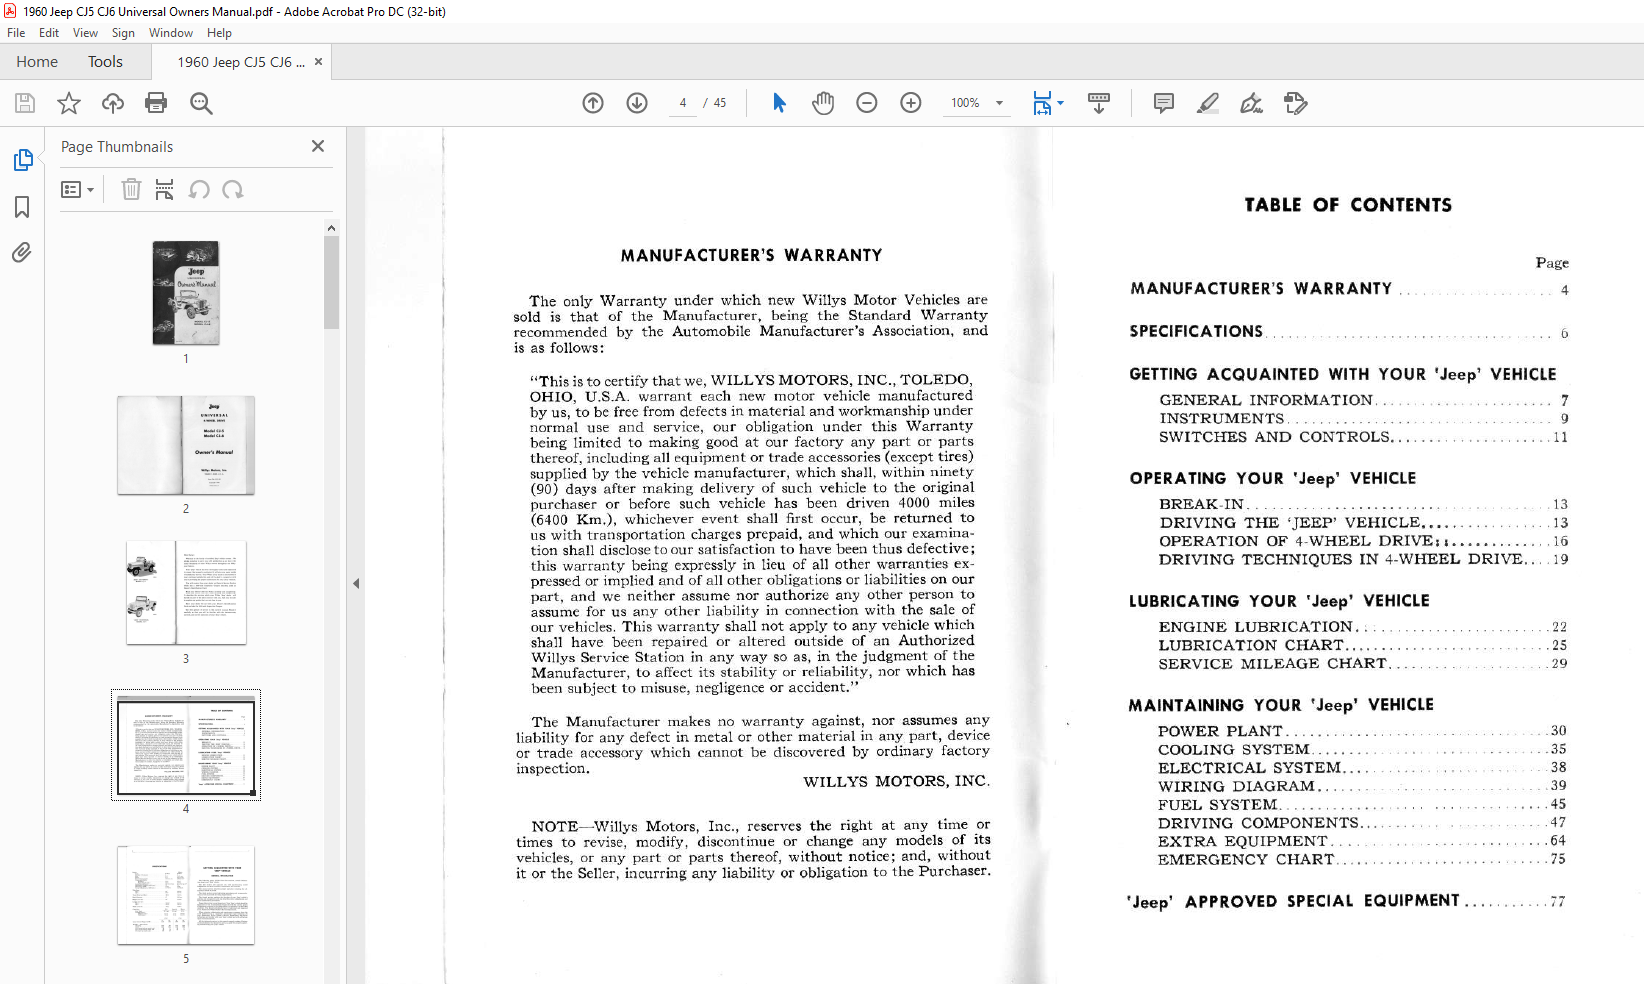Open the Sign menu
This screenshot has height=984, width=1644.
click(x=123, y=33)
